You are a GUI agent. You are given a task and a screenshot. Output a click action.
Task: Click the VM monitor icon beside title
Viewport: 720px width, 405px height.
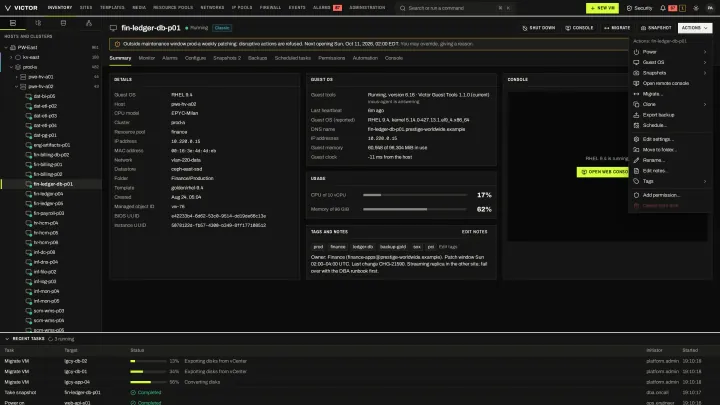(x=113, y=28)
